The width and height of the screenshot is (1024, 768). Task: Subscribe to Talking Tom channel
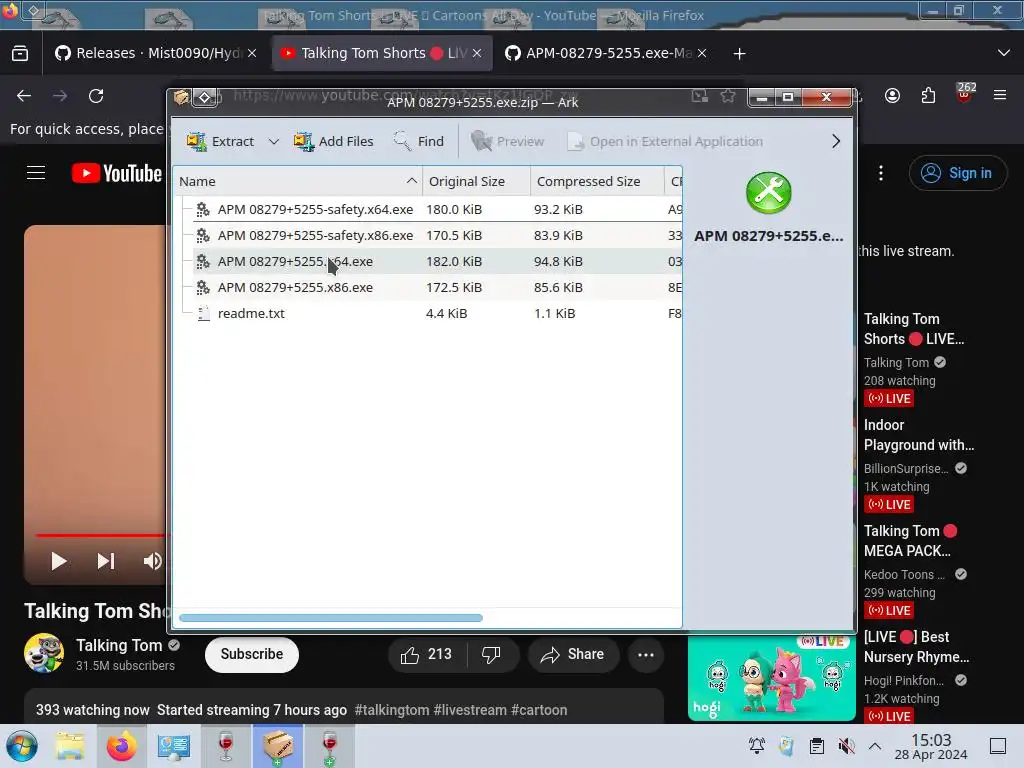click(251, 654)
